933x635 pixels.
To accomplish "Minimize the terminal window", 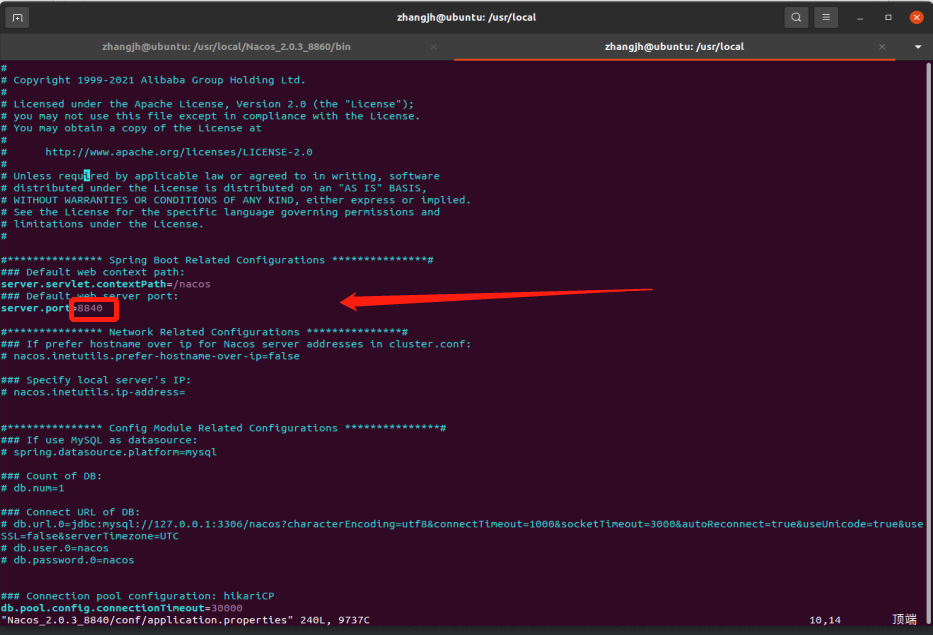I will click(860, 18).
